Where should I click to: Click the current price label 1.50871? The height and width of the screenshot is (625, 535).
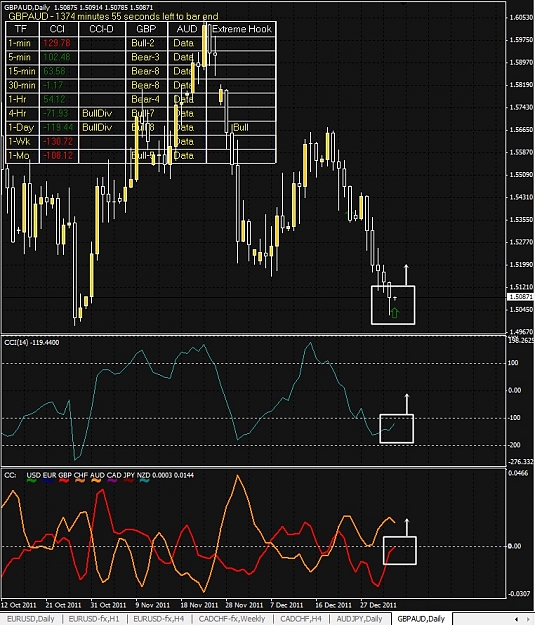click(x=521, y=297)
